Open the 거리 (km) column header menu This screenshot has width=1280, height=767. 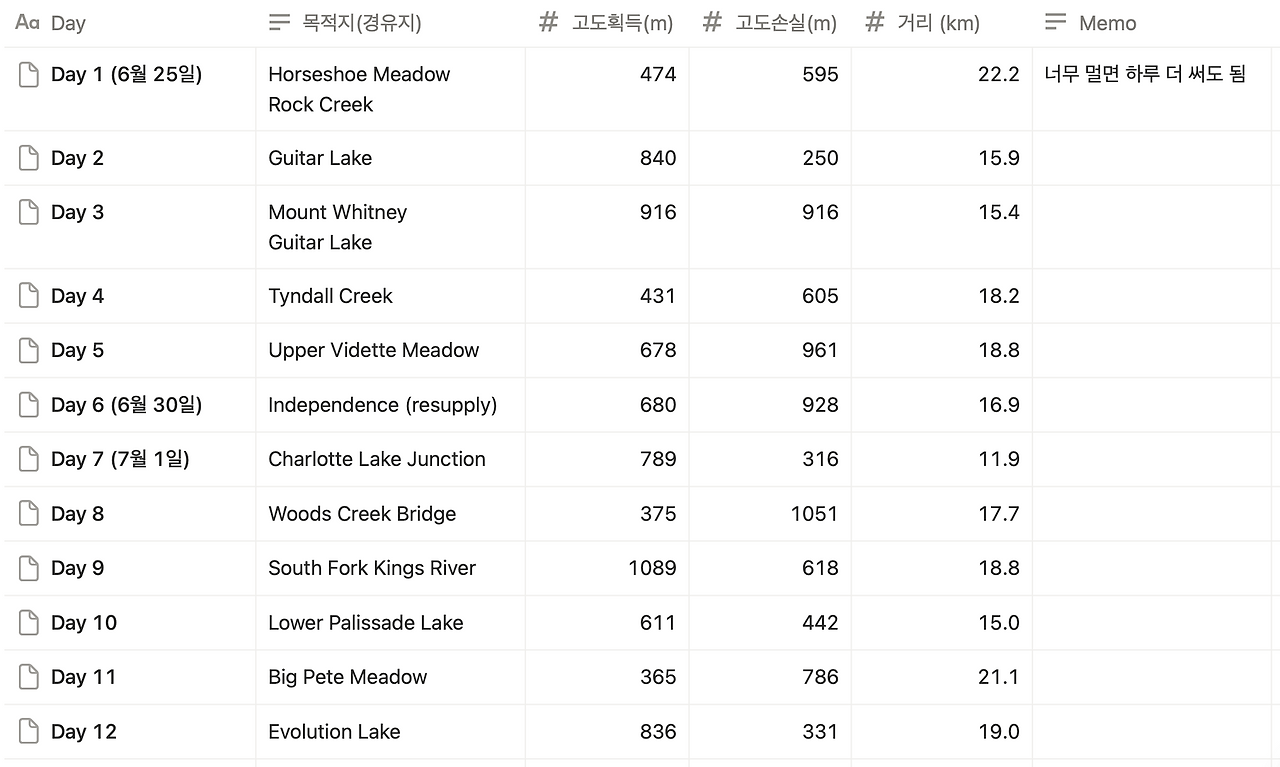pos(941,23)
